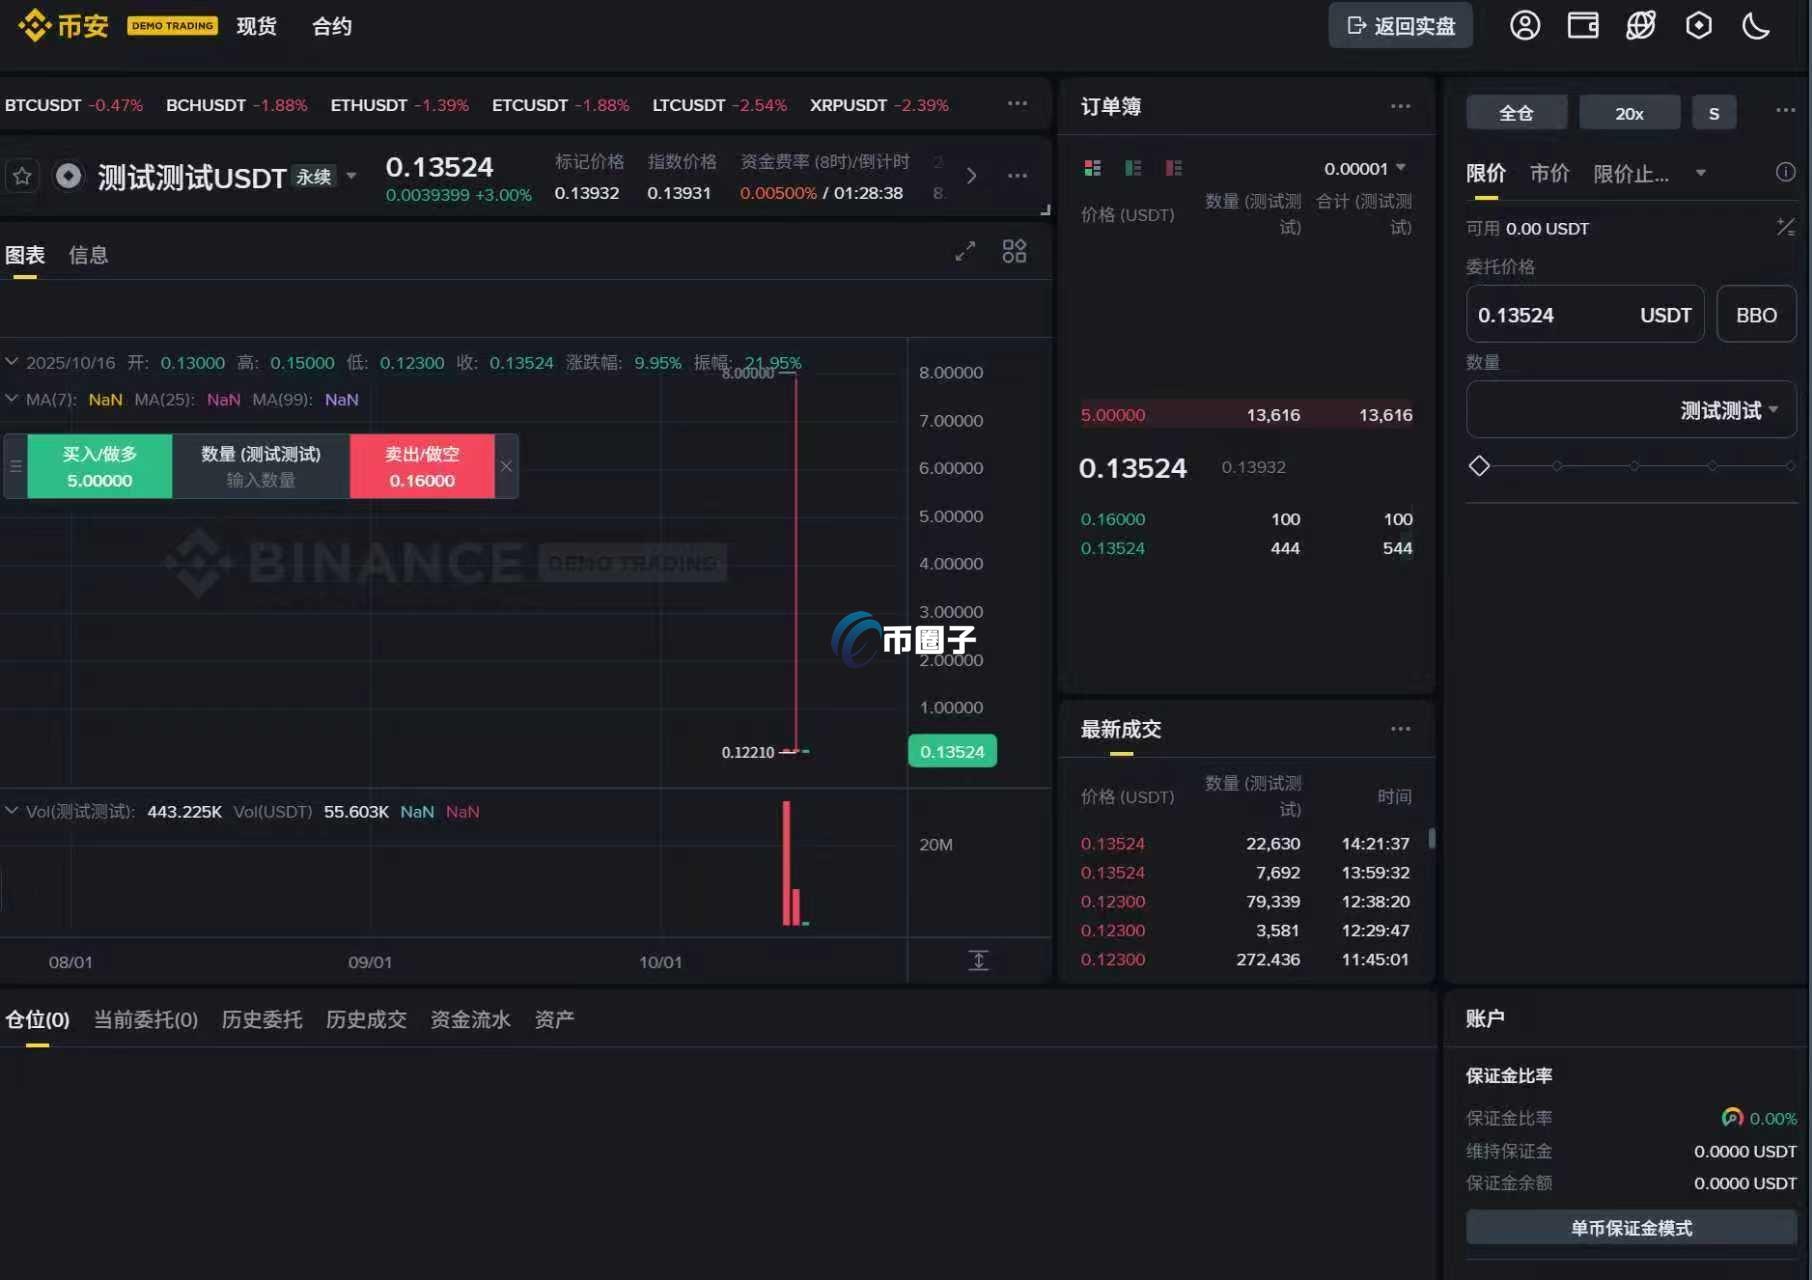Open the wallet icon in the top bar

pyautogui.click(x=1582, y=26)
